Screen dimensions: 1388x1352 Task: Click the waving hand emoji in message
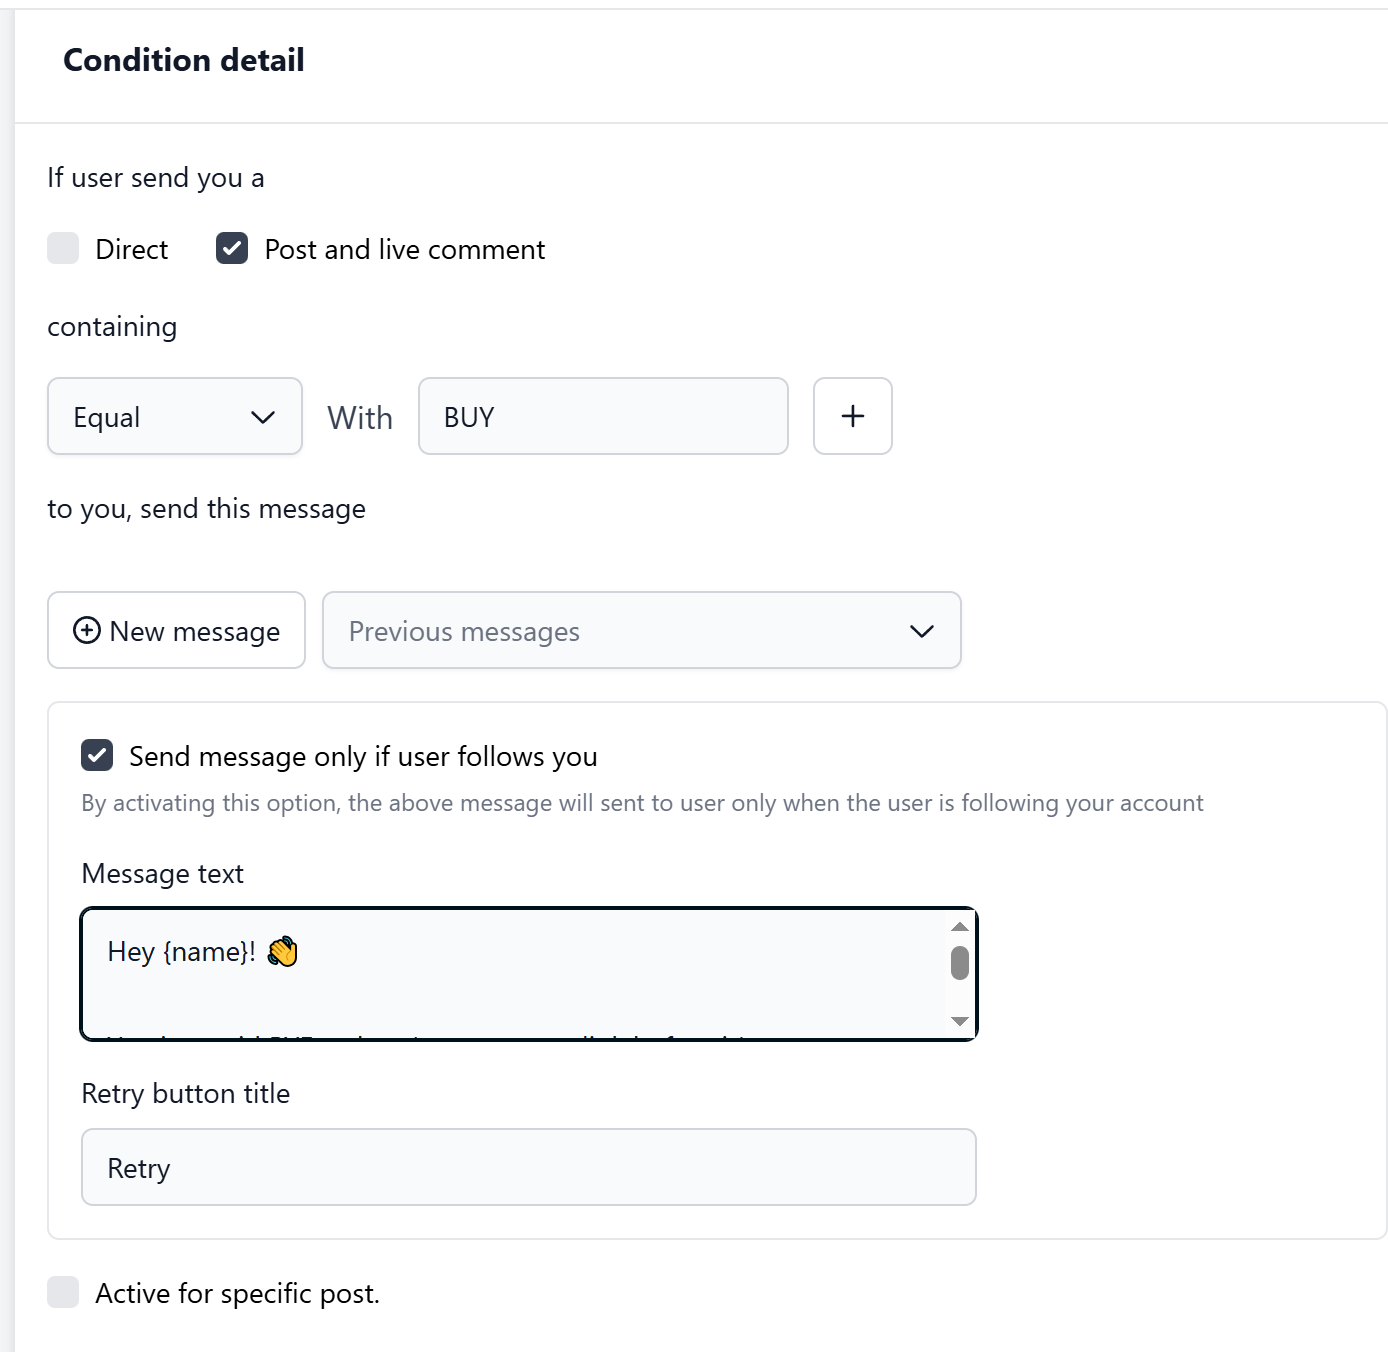pyautogui.click(x=283, y=951)
